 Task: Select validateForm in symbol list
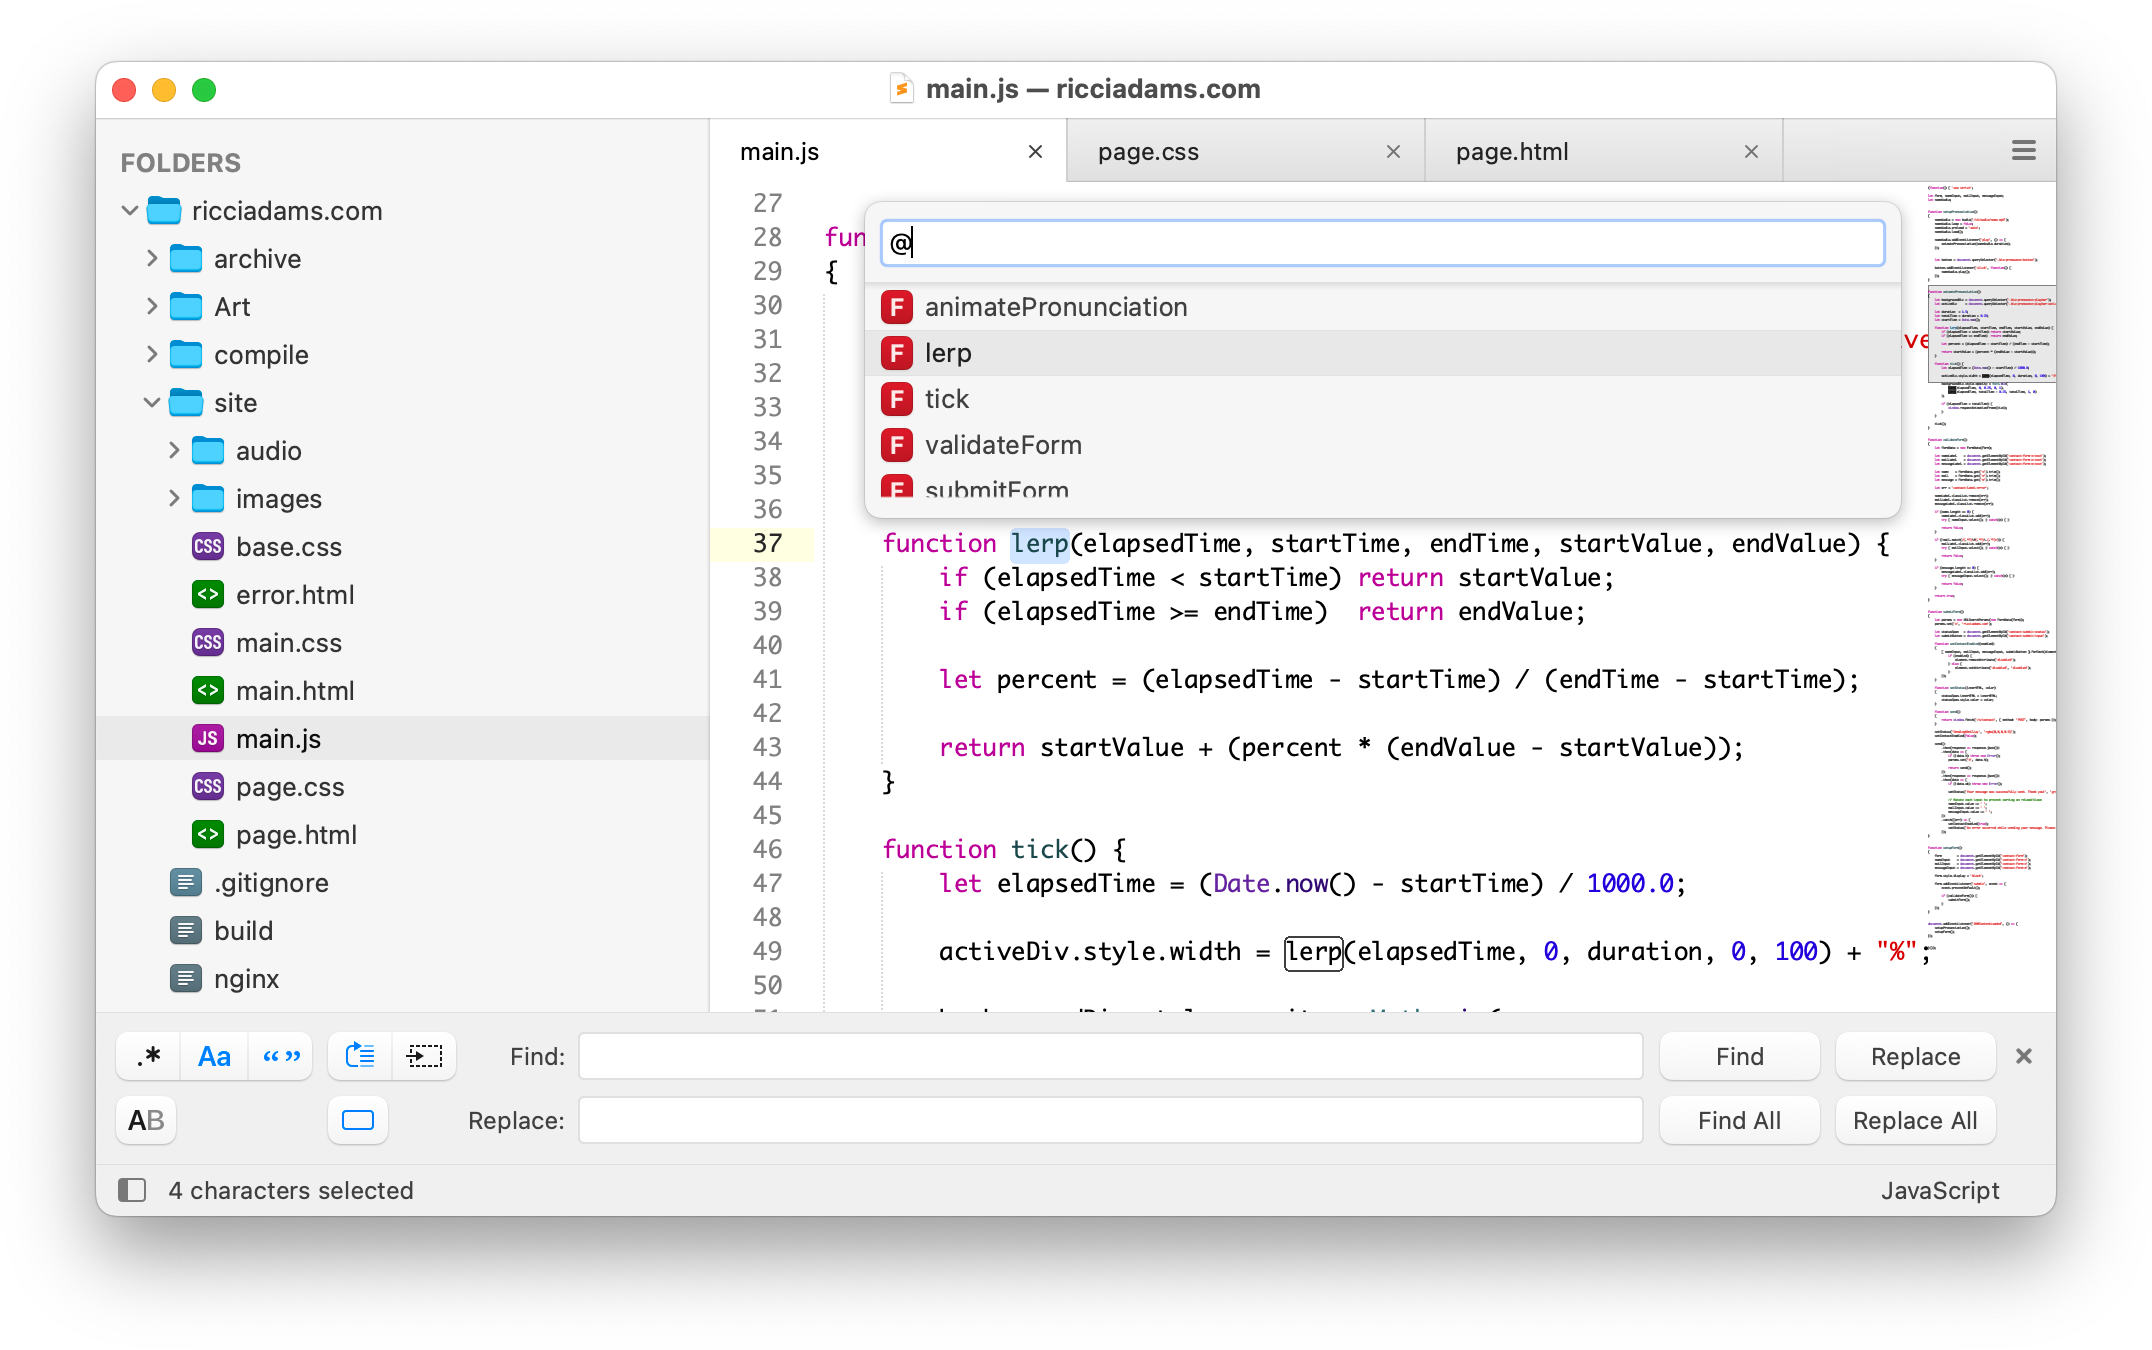1003,445
